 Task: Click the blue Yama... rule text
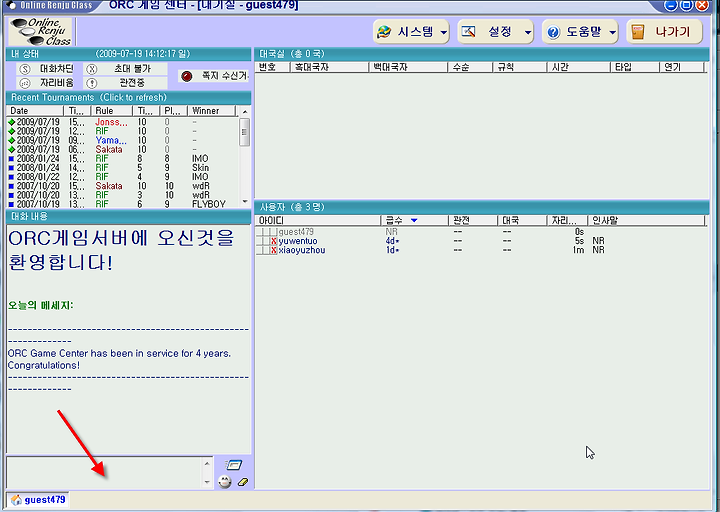pos(111,141)
